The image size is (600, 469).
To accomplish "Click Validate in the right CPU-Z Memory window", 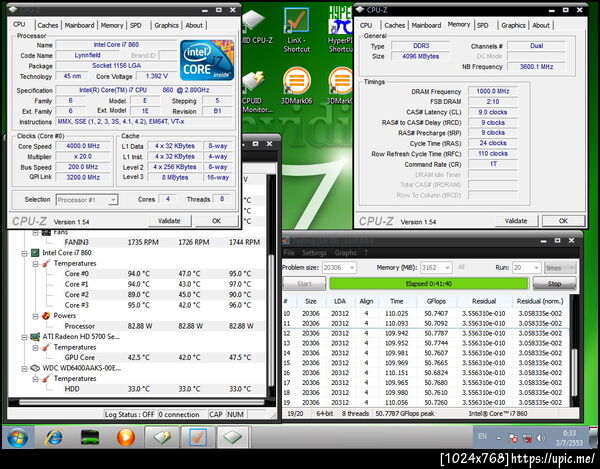I will point(516,221).
